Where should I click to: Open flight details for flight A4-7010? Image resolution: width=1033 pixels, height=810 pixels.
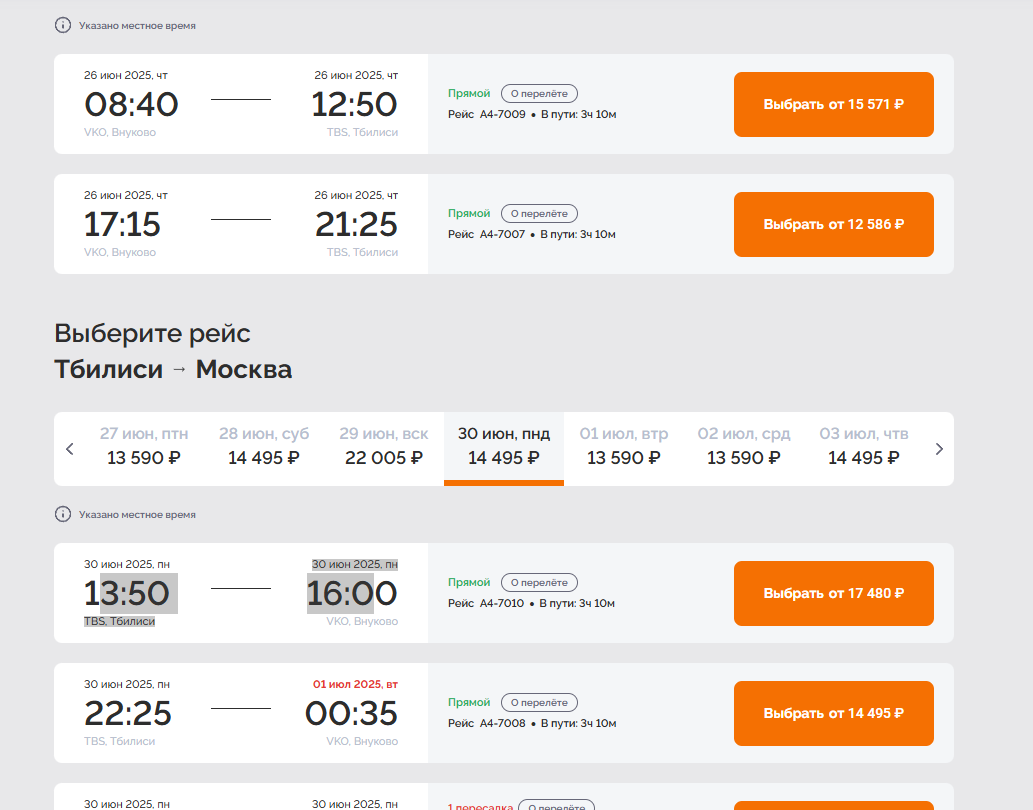click(539, 583)
